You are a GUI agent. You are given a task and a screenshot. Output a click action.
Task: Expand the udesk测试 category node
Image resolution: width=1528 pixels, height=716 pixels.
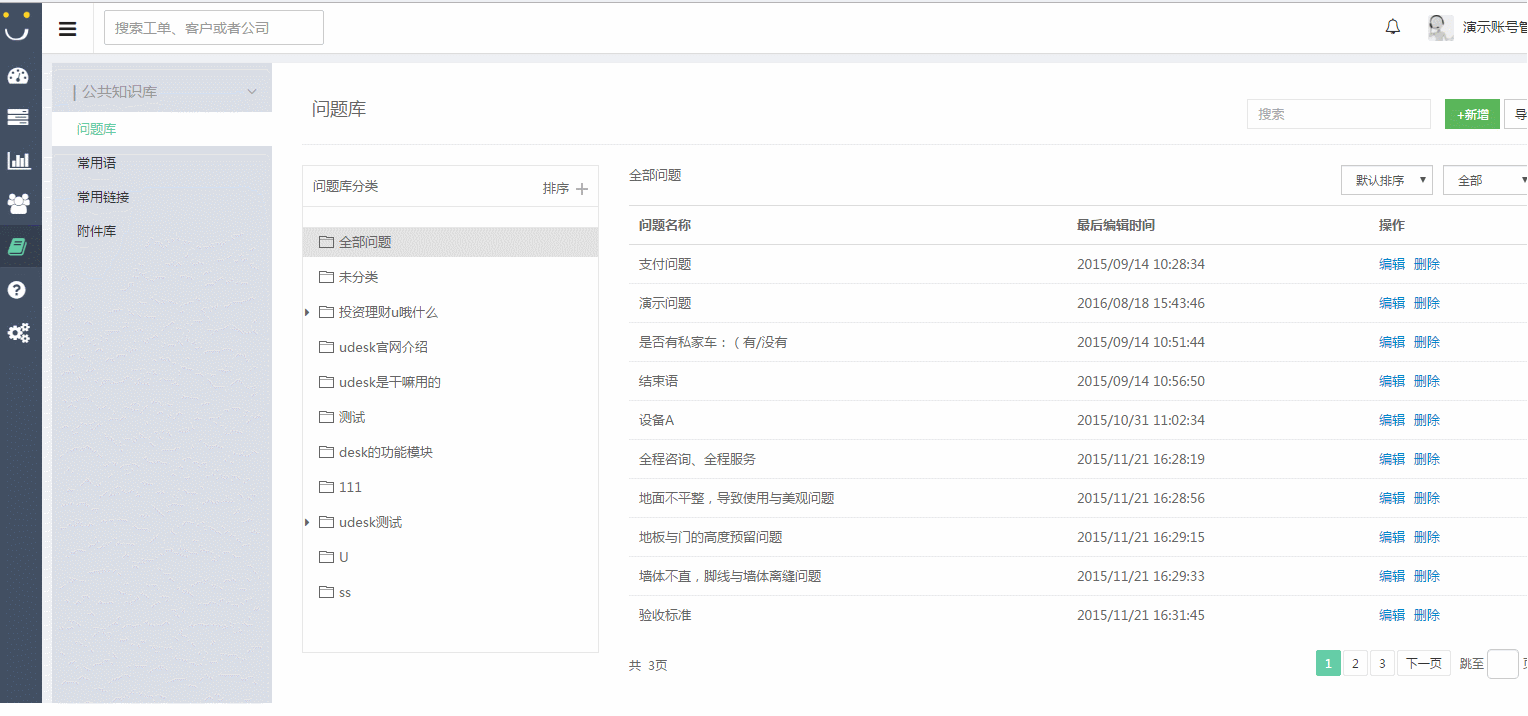pos(307,521)
